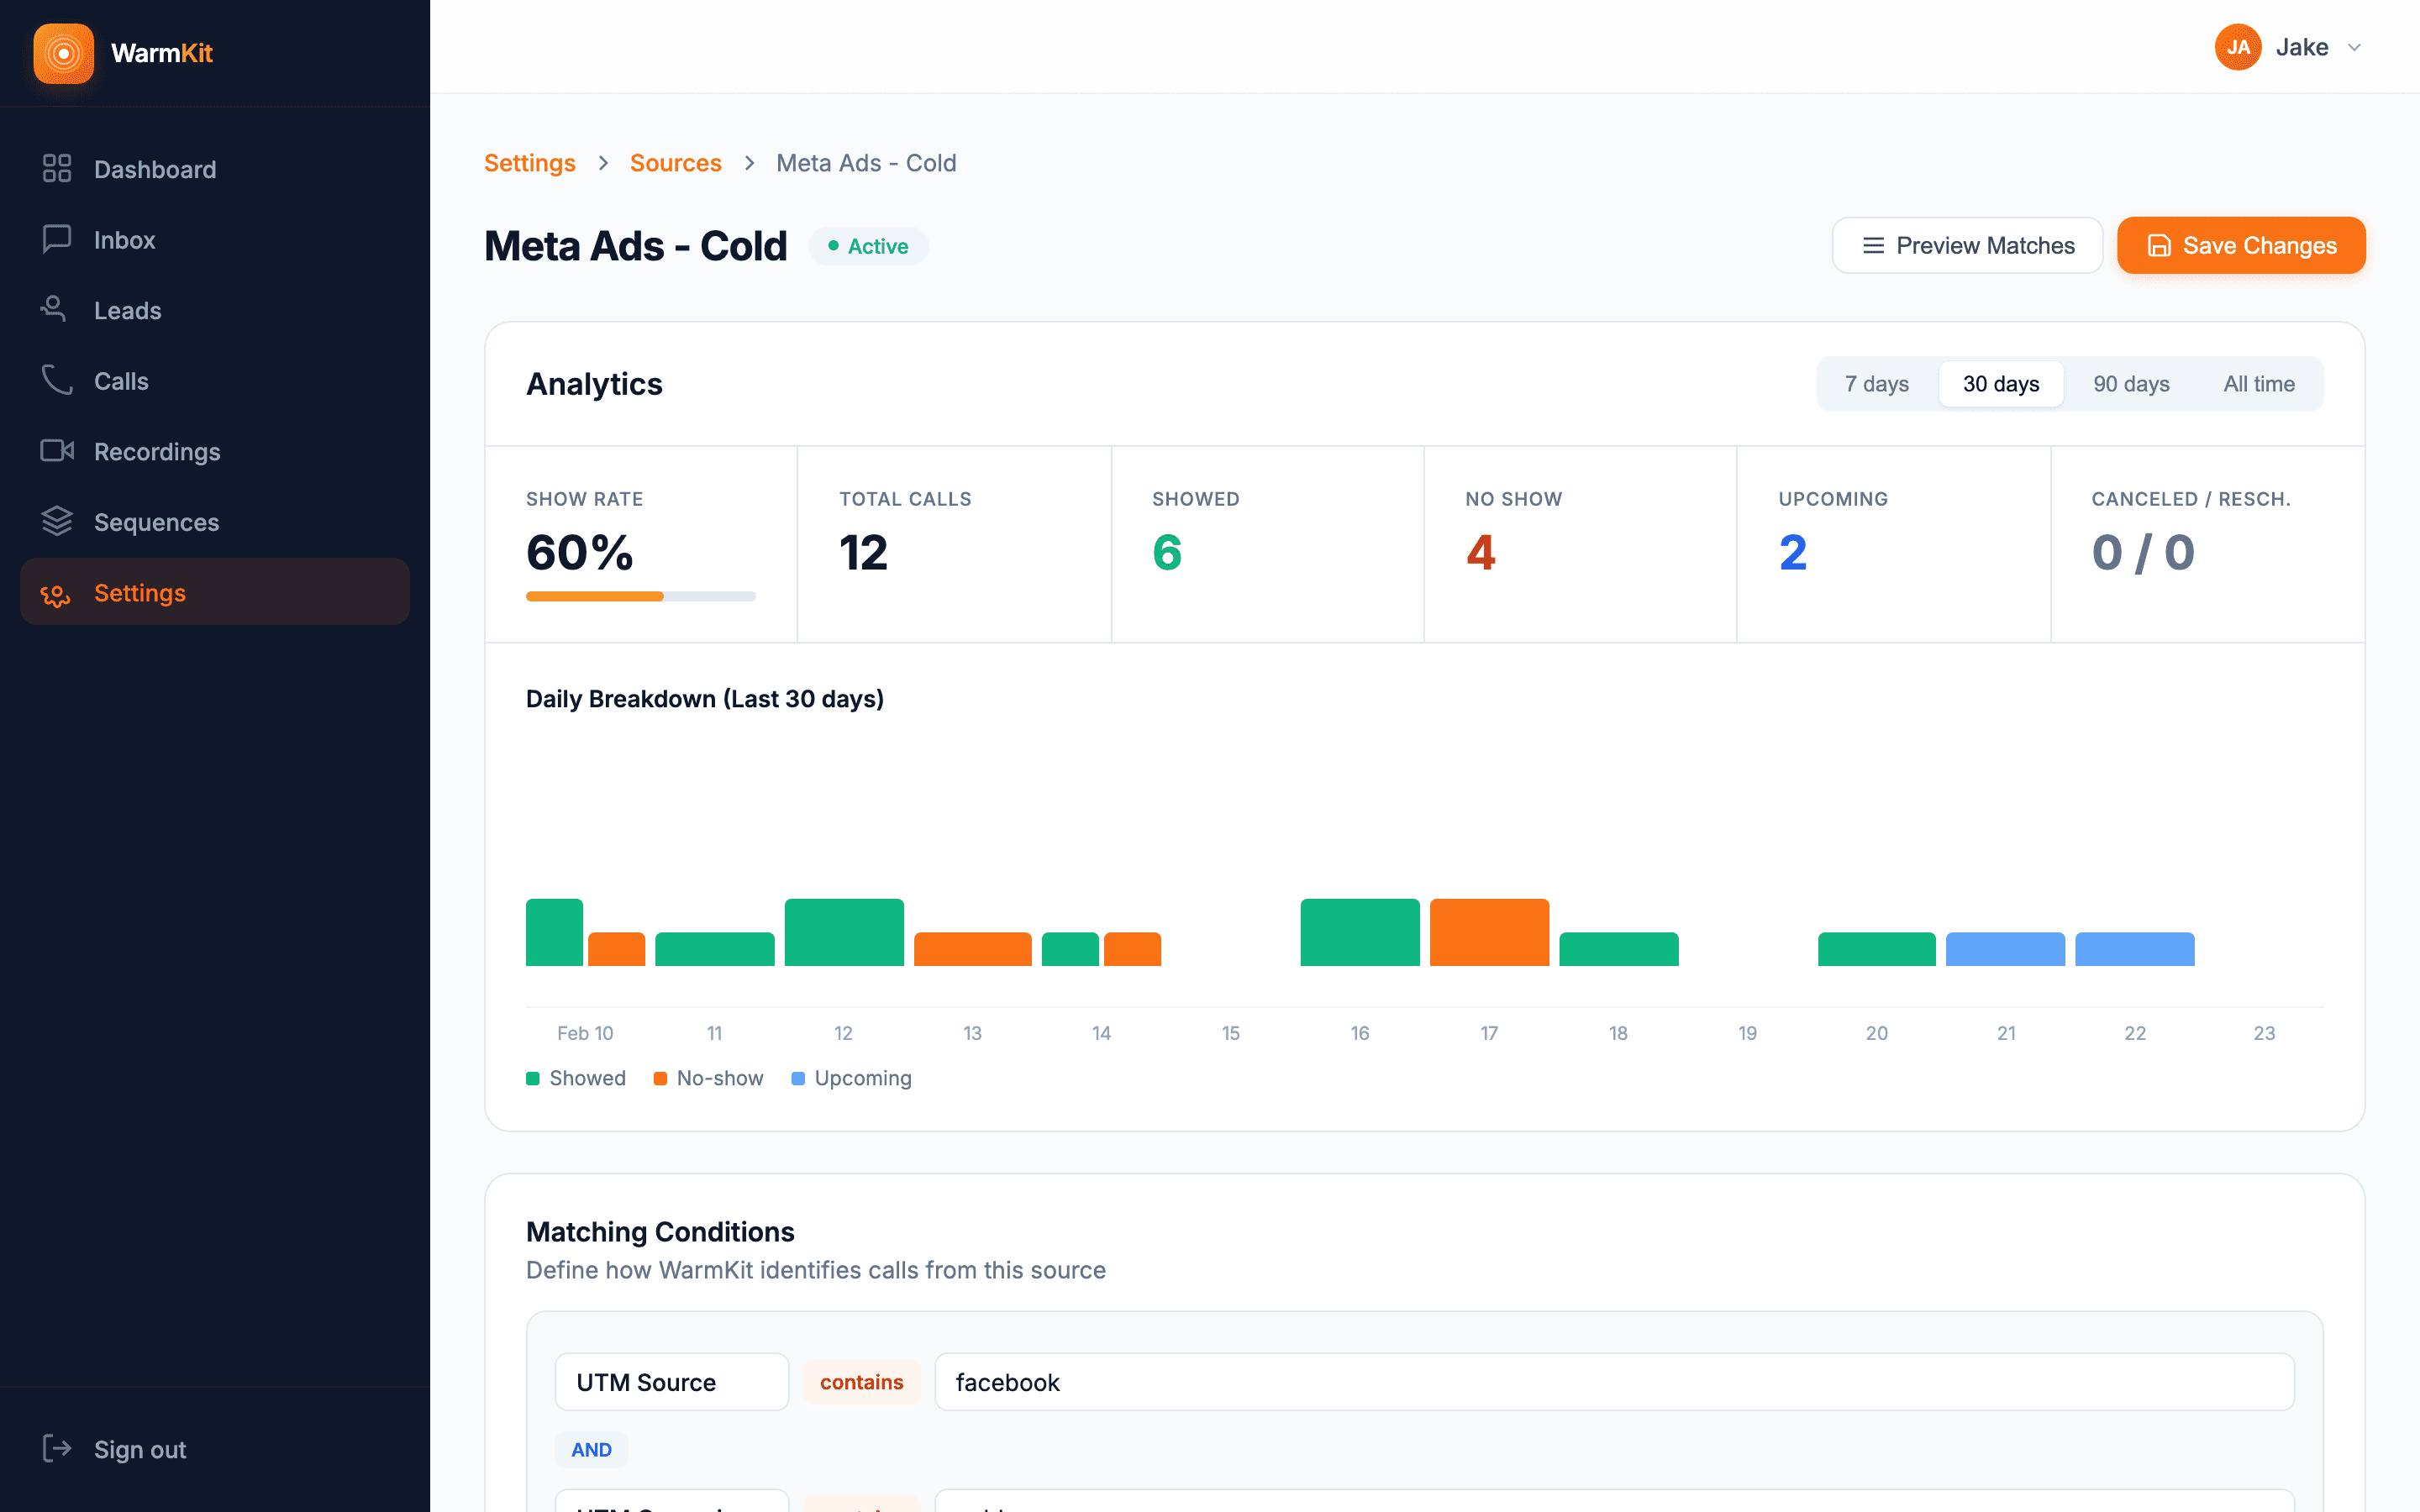Open the Dashboard from the sidebar icon
The height and width of the screenshot is (1512, 2420).
57,168
